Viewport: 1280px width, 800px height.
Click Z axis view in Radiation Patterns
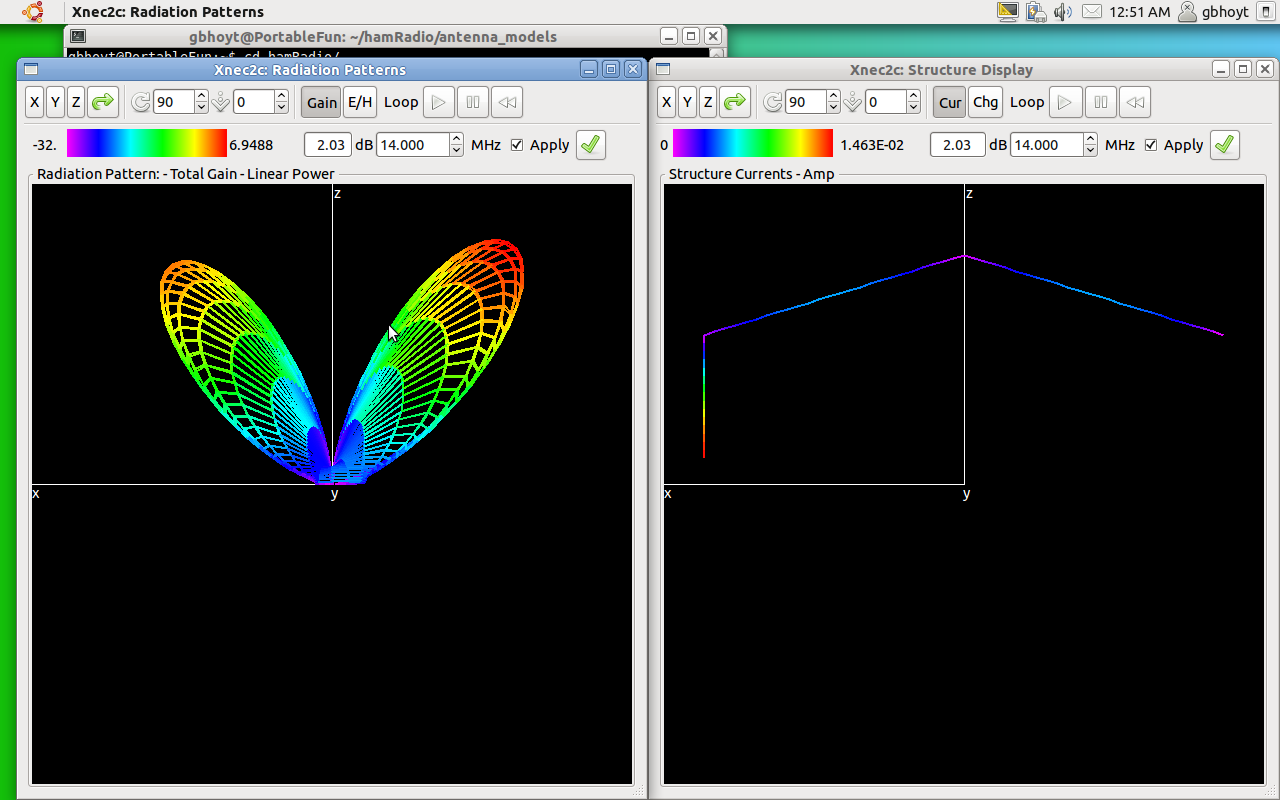pos(76,102)
